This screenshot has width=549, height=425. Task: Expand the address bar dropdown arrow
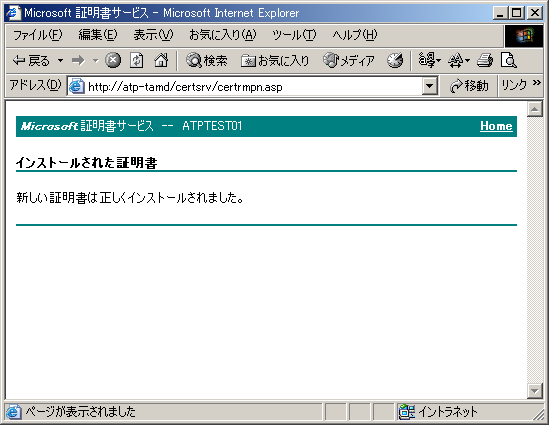tap(430, 86)
